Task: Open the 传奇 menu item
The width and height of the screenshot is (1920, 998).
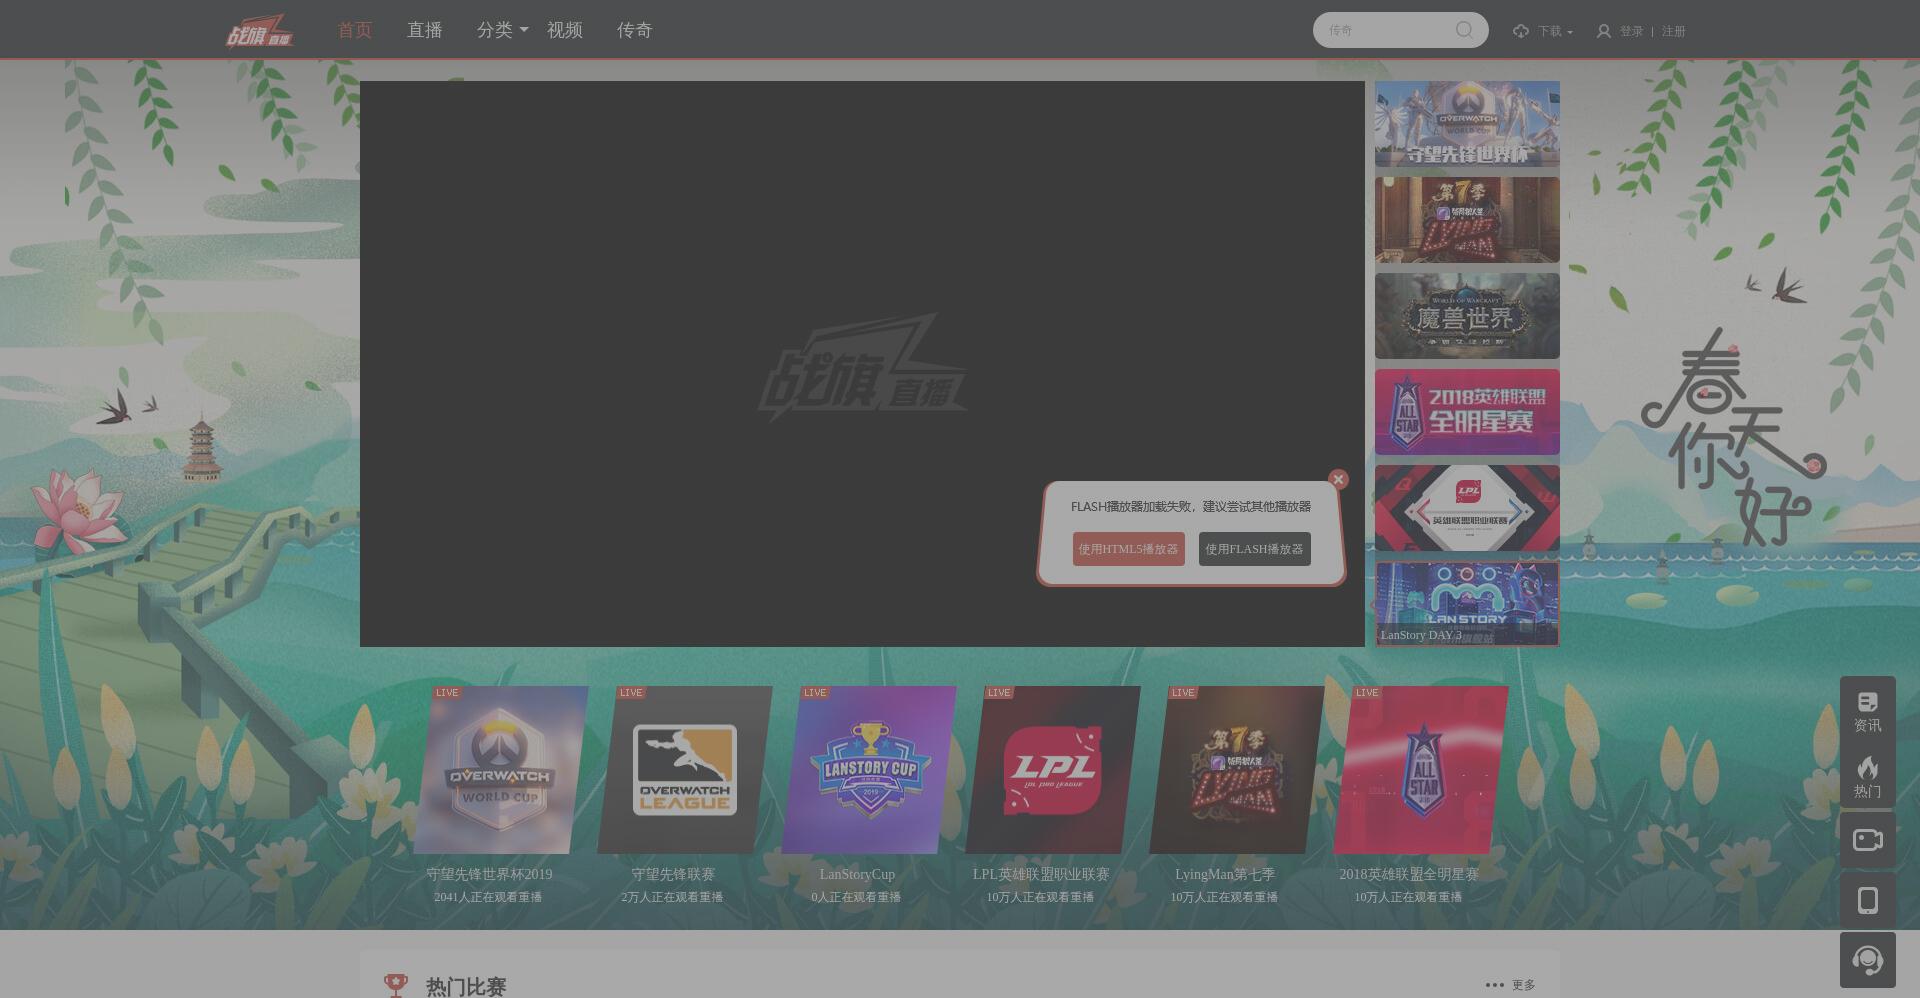Action: [634, 30]
